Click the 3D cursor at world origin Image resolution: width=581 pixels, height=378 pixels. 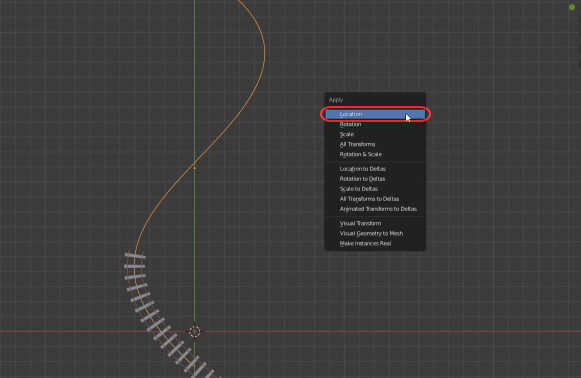pyautogui.click(x=195, y=331)
